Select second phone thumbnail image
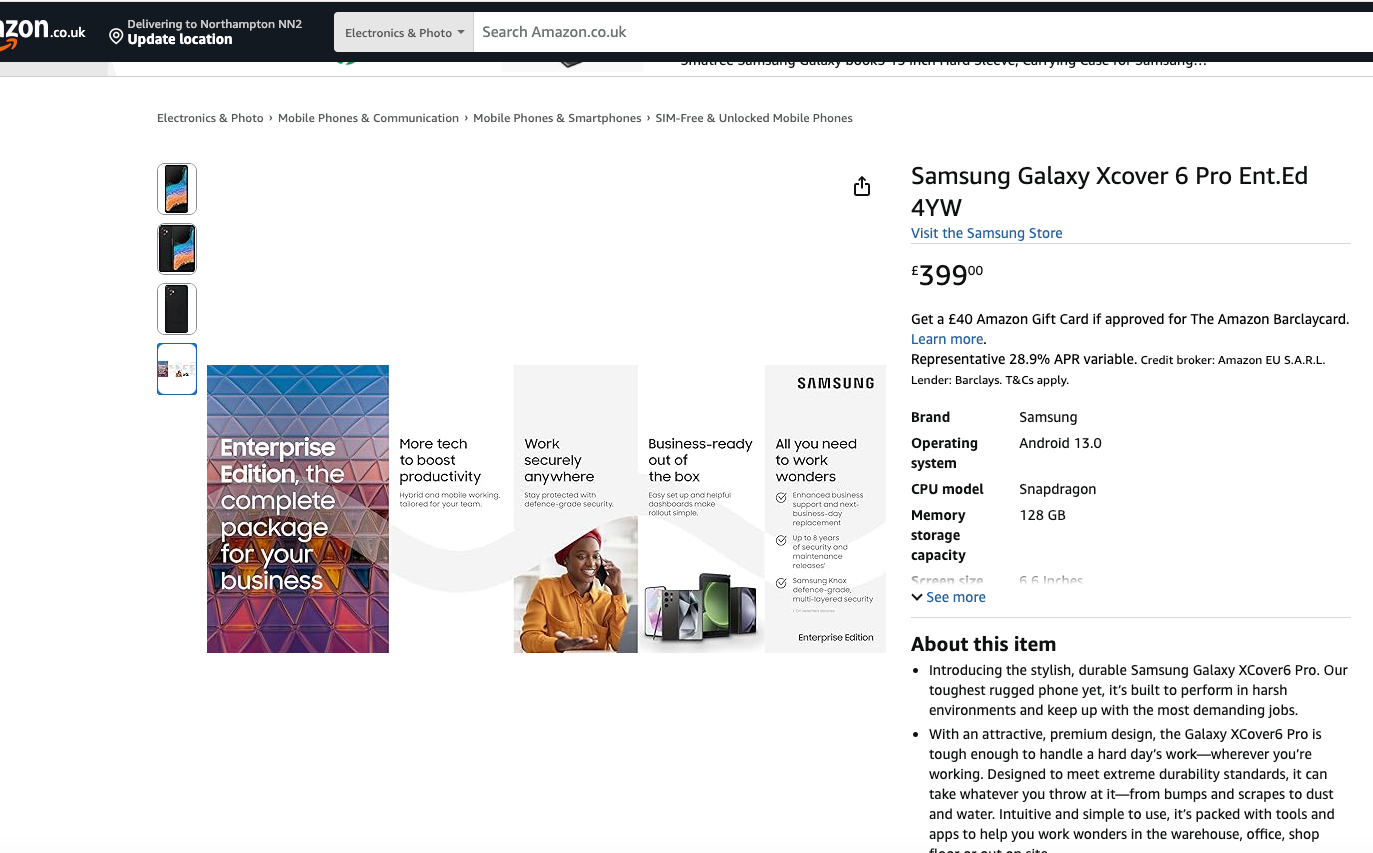This screenshot has height=853, width=1373. click(x=177, y=249)
